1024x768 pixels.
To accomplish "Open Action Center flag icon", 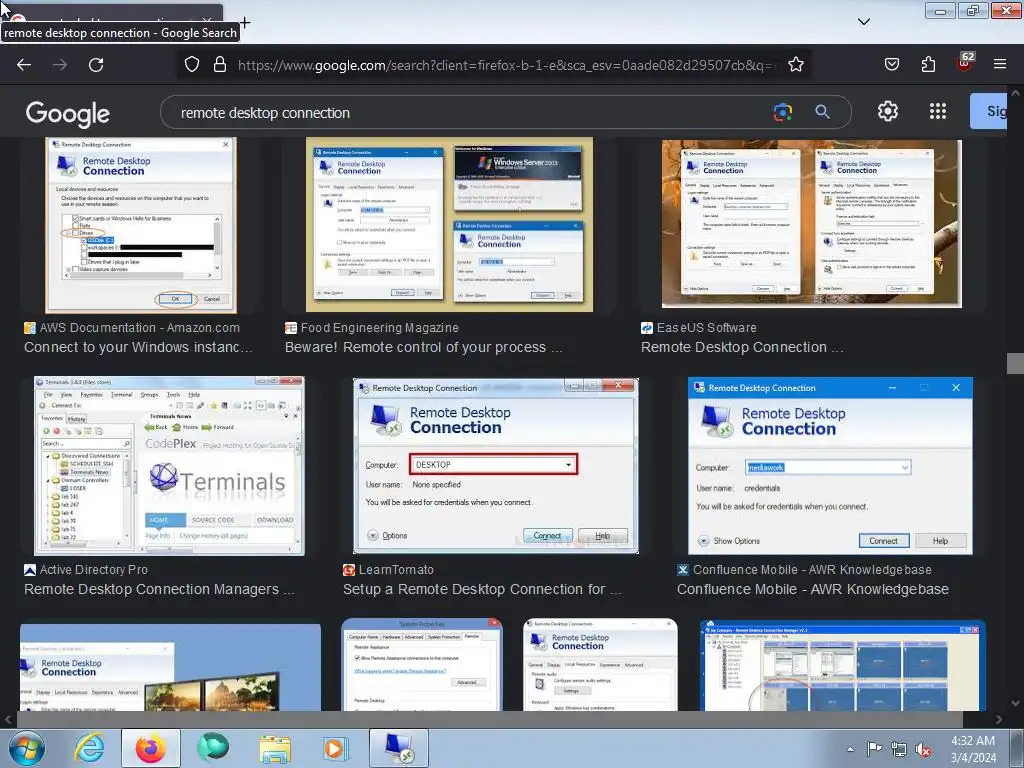I will pyautogui.click(x=874, y=749).
